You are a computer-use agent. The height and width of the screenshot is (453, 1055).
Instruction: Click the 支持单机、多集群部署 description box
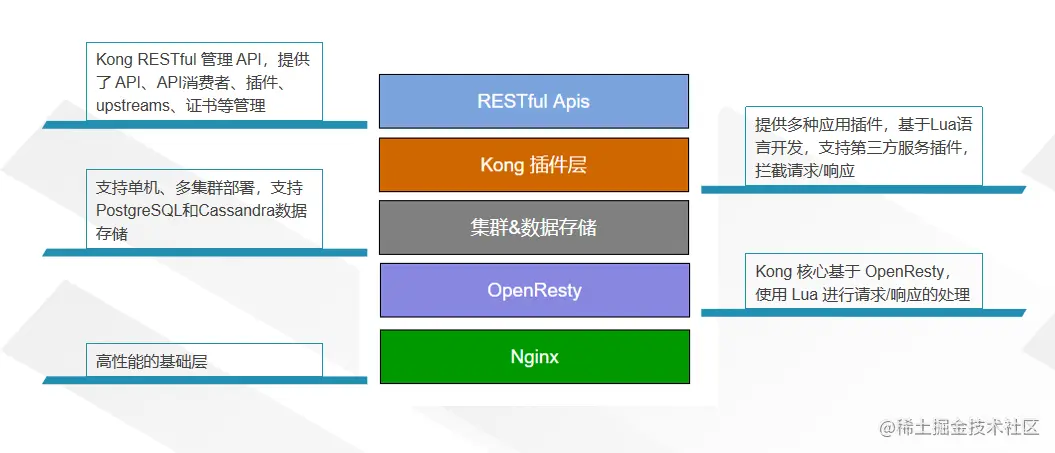(x=205, y=209)
